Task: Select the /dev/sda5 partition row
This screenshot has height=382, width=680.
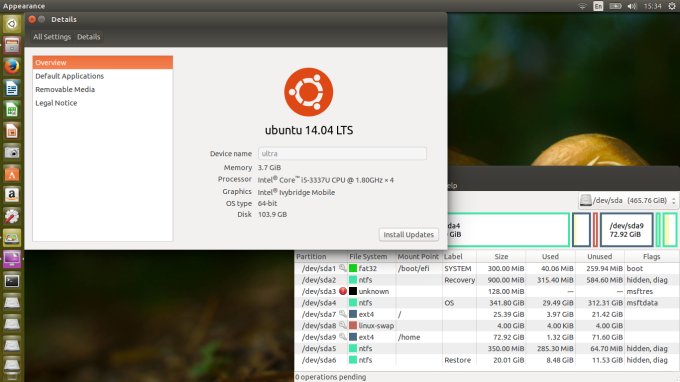Action: [487, 348]
